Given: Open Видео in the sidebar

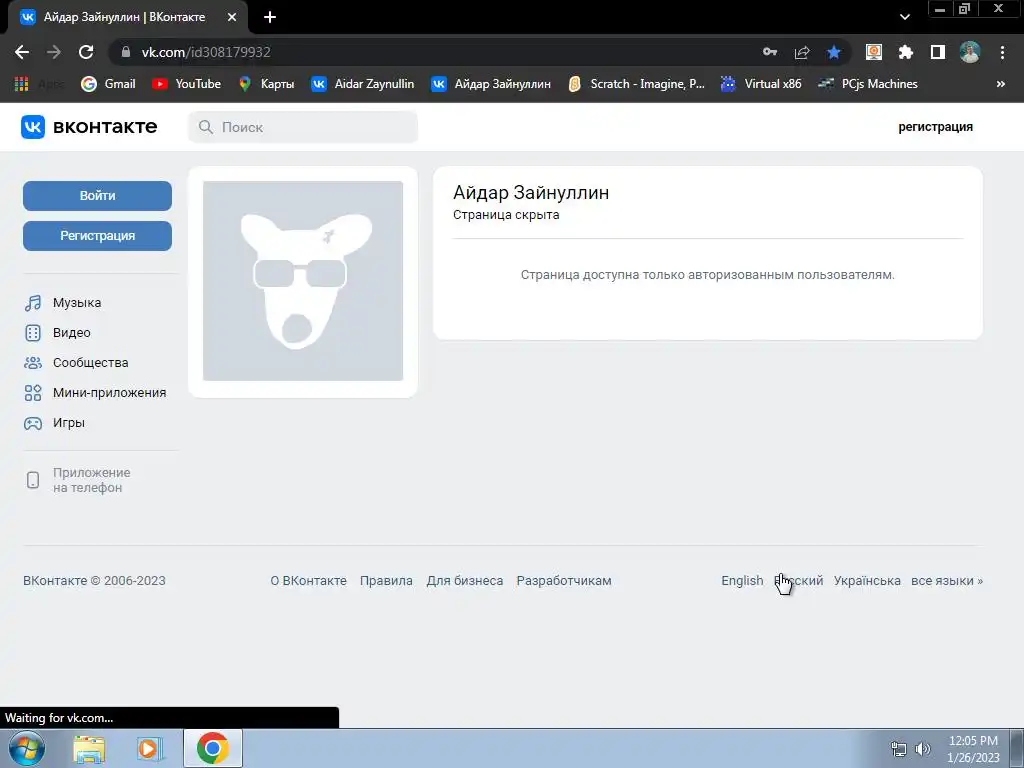Looking at the screenshot, I should tap(57, 332).
